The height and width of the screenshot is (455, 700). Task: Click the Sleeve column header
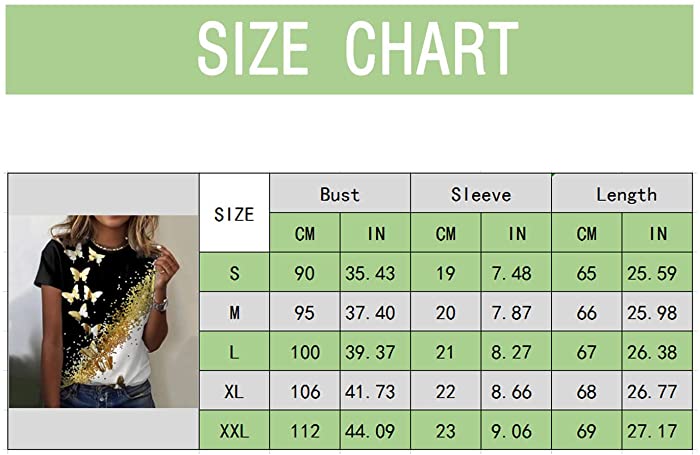click(x=481, y=193)
